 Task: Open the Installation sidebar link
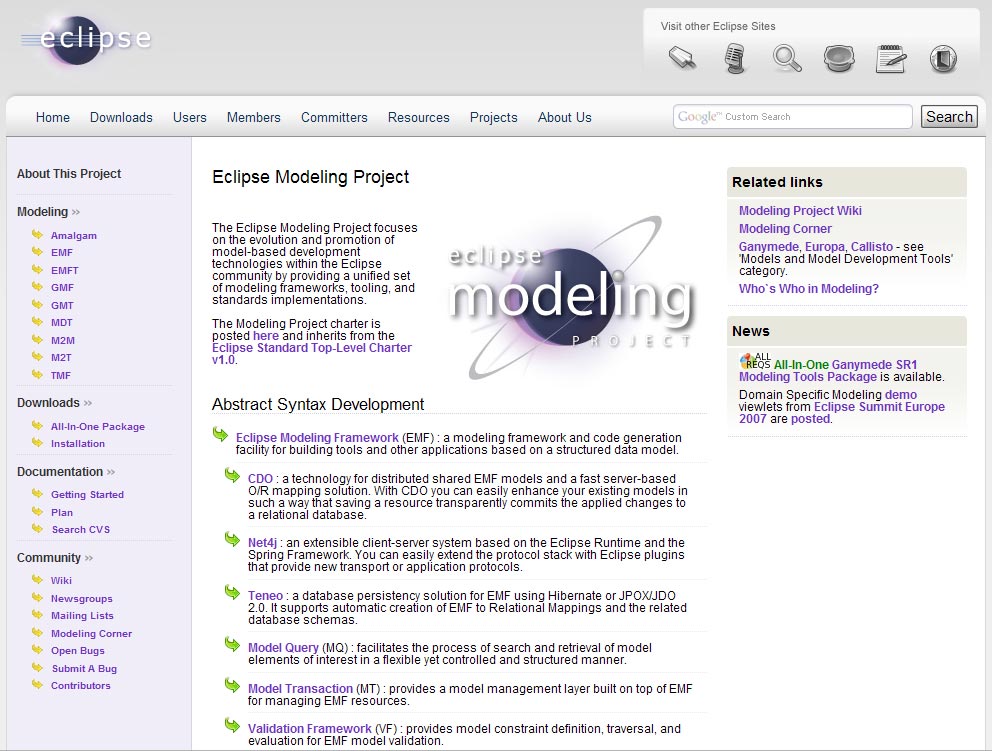(78, 444)
